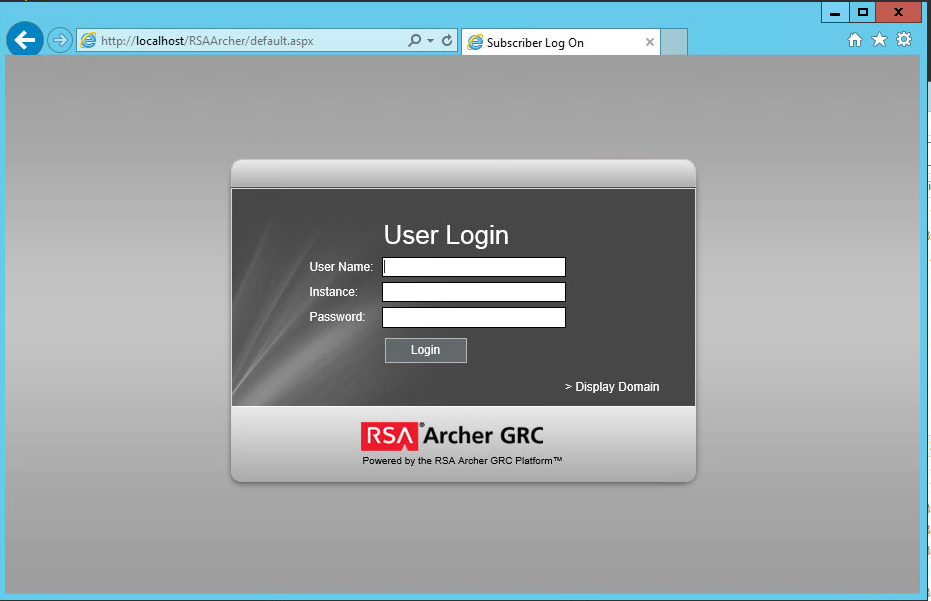The image size is (931, 601).
Task: Go back using the browser back arrow
Action: [x=24, y=40]
